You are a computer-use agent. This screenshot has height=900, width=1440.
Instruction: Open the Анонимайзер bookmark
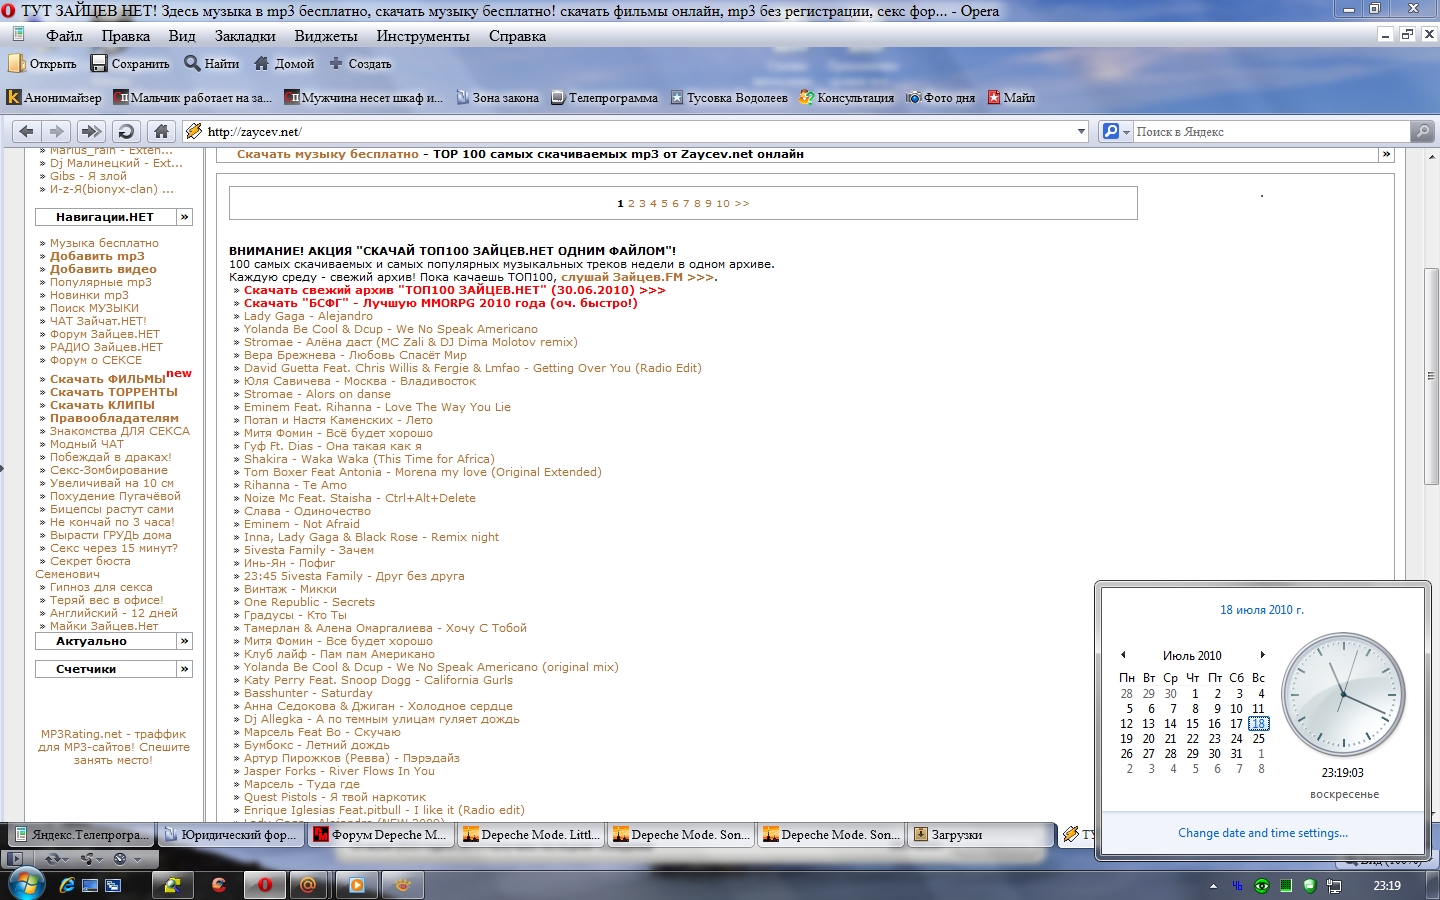[54, 97]
